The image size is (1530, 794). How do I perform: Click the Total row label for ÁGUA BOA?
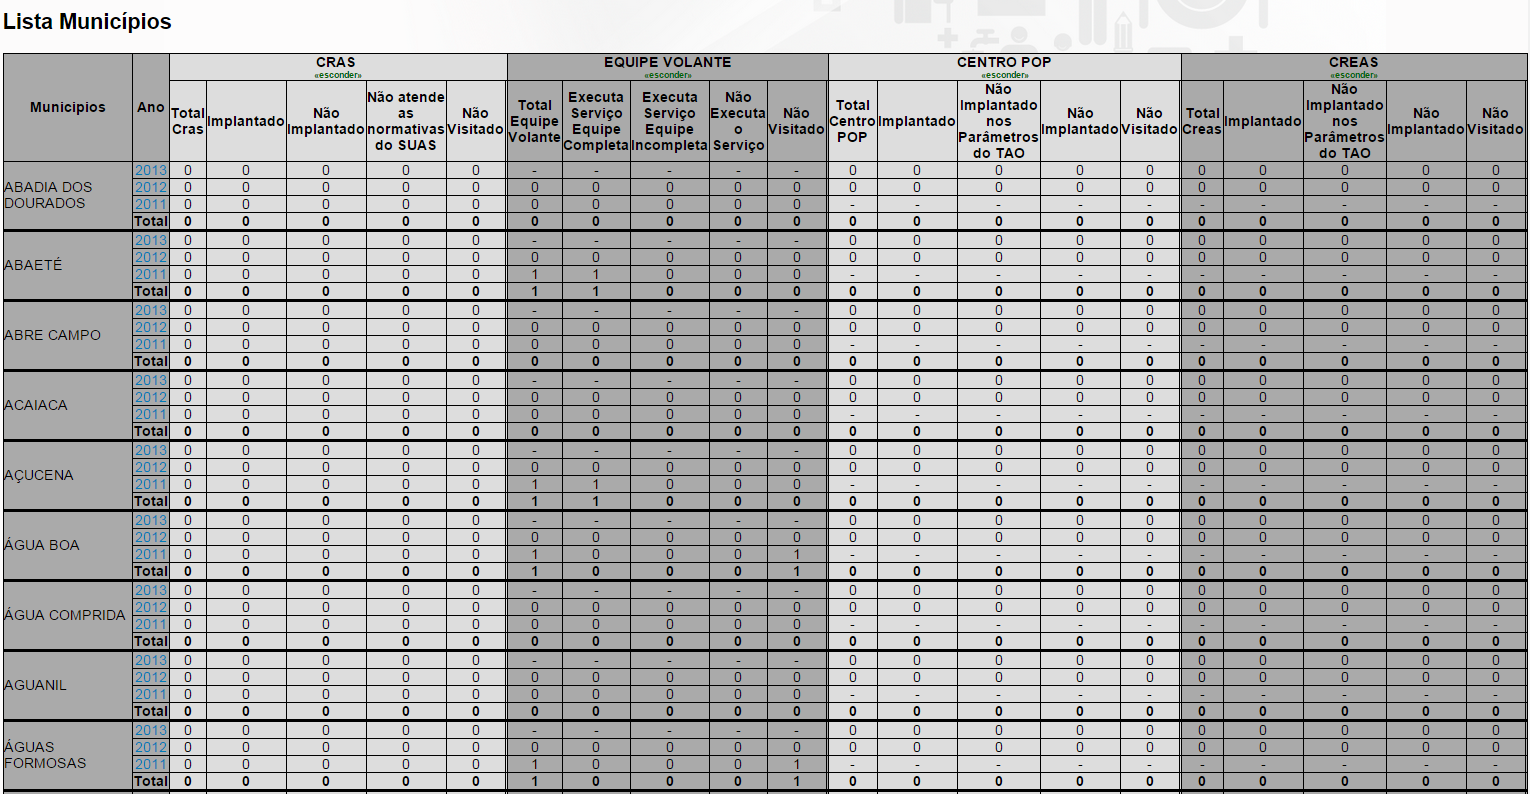[x=151, y=571]
